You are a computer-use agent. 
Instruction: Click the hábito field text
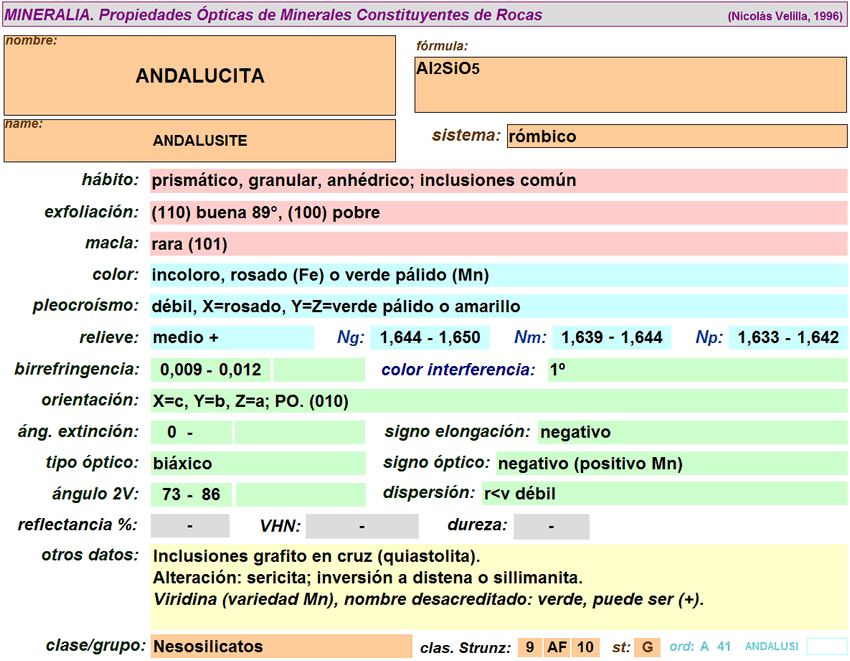click(498, 181)
